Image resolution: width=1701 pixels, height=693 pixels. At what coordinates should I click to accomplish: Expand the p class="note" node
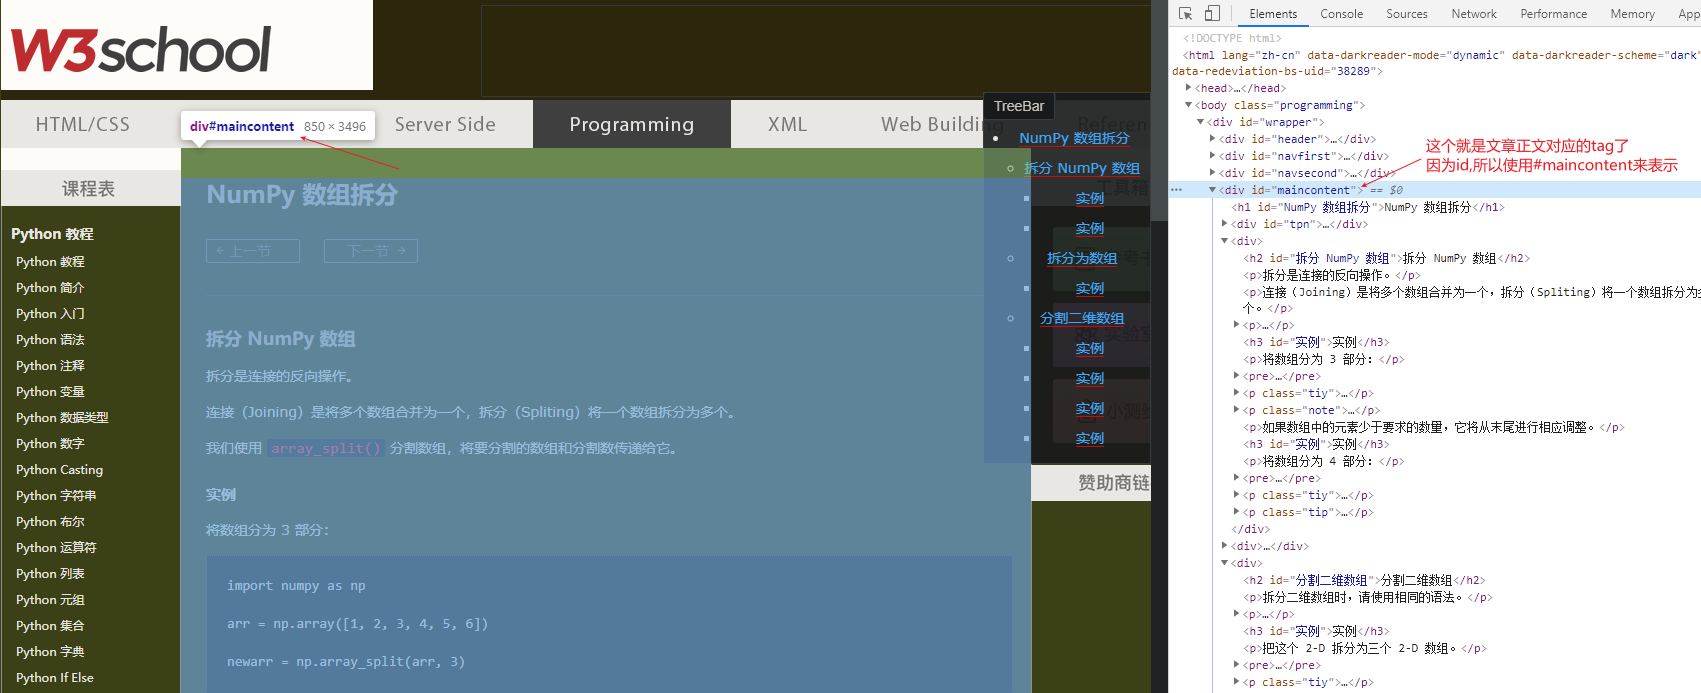(x=1236, y=410)
